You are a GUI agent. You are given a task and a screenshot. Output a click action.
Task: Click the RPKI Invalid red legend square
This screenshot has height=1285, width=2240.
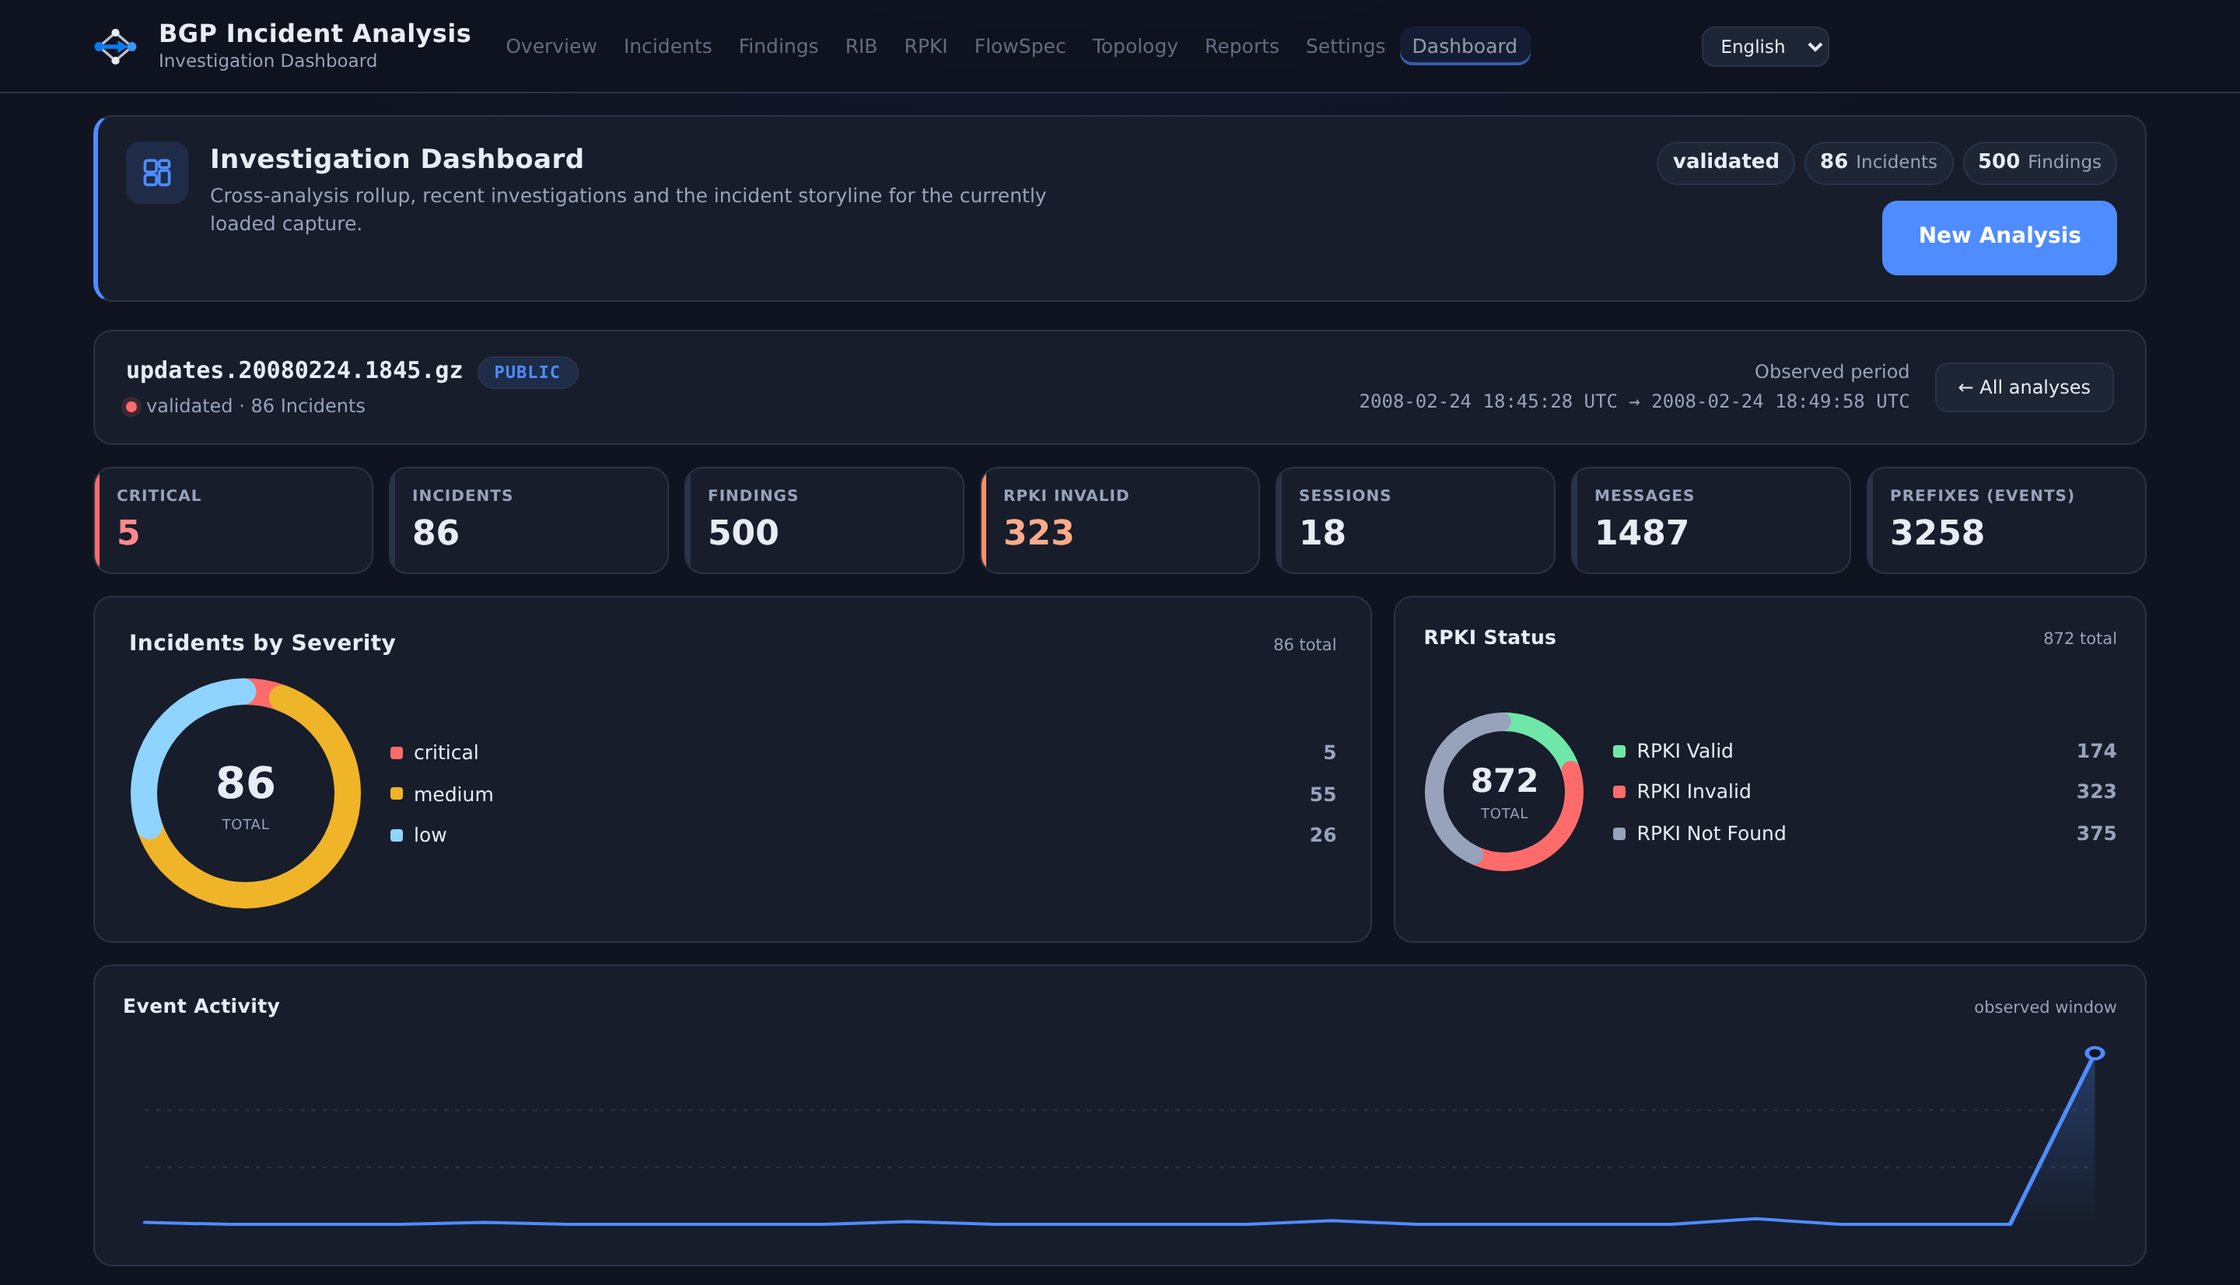pos(1619,792)
